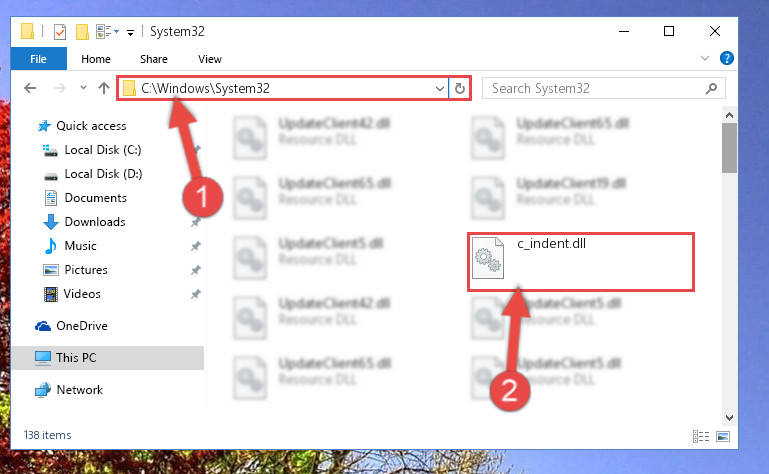Switch to the View ribbon tab
The width and height of the screenshot is (769, 474).
[x=210, y=59]
